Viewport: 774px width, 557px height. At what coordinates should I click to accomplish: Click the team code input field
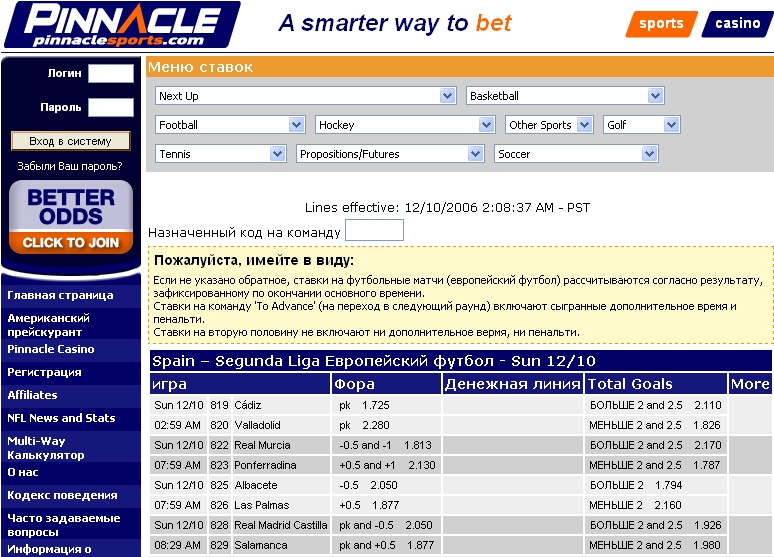[x=374, y=231]
